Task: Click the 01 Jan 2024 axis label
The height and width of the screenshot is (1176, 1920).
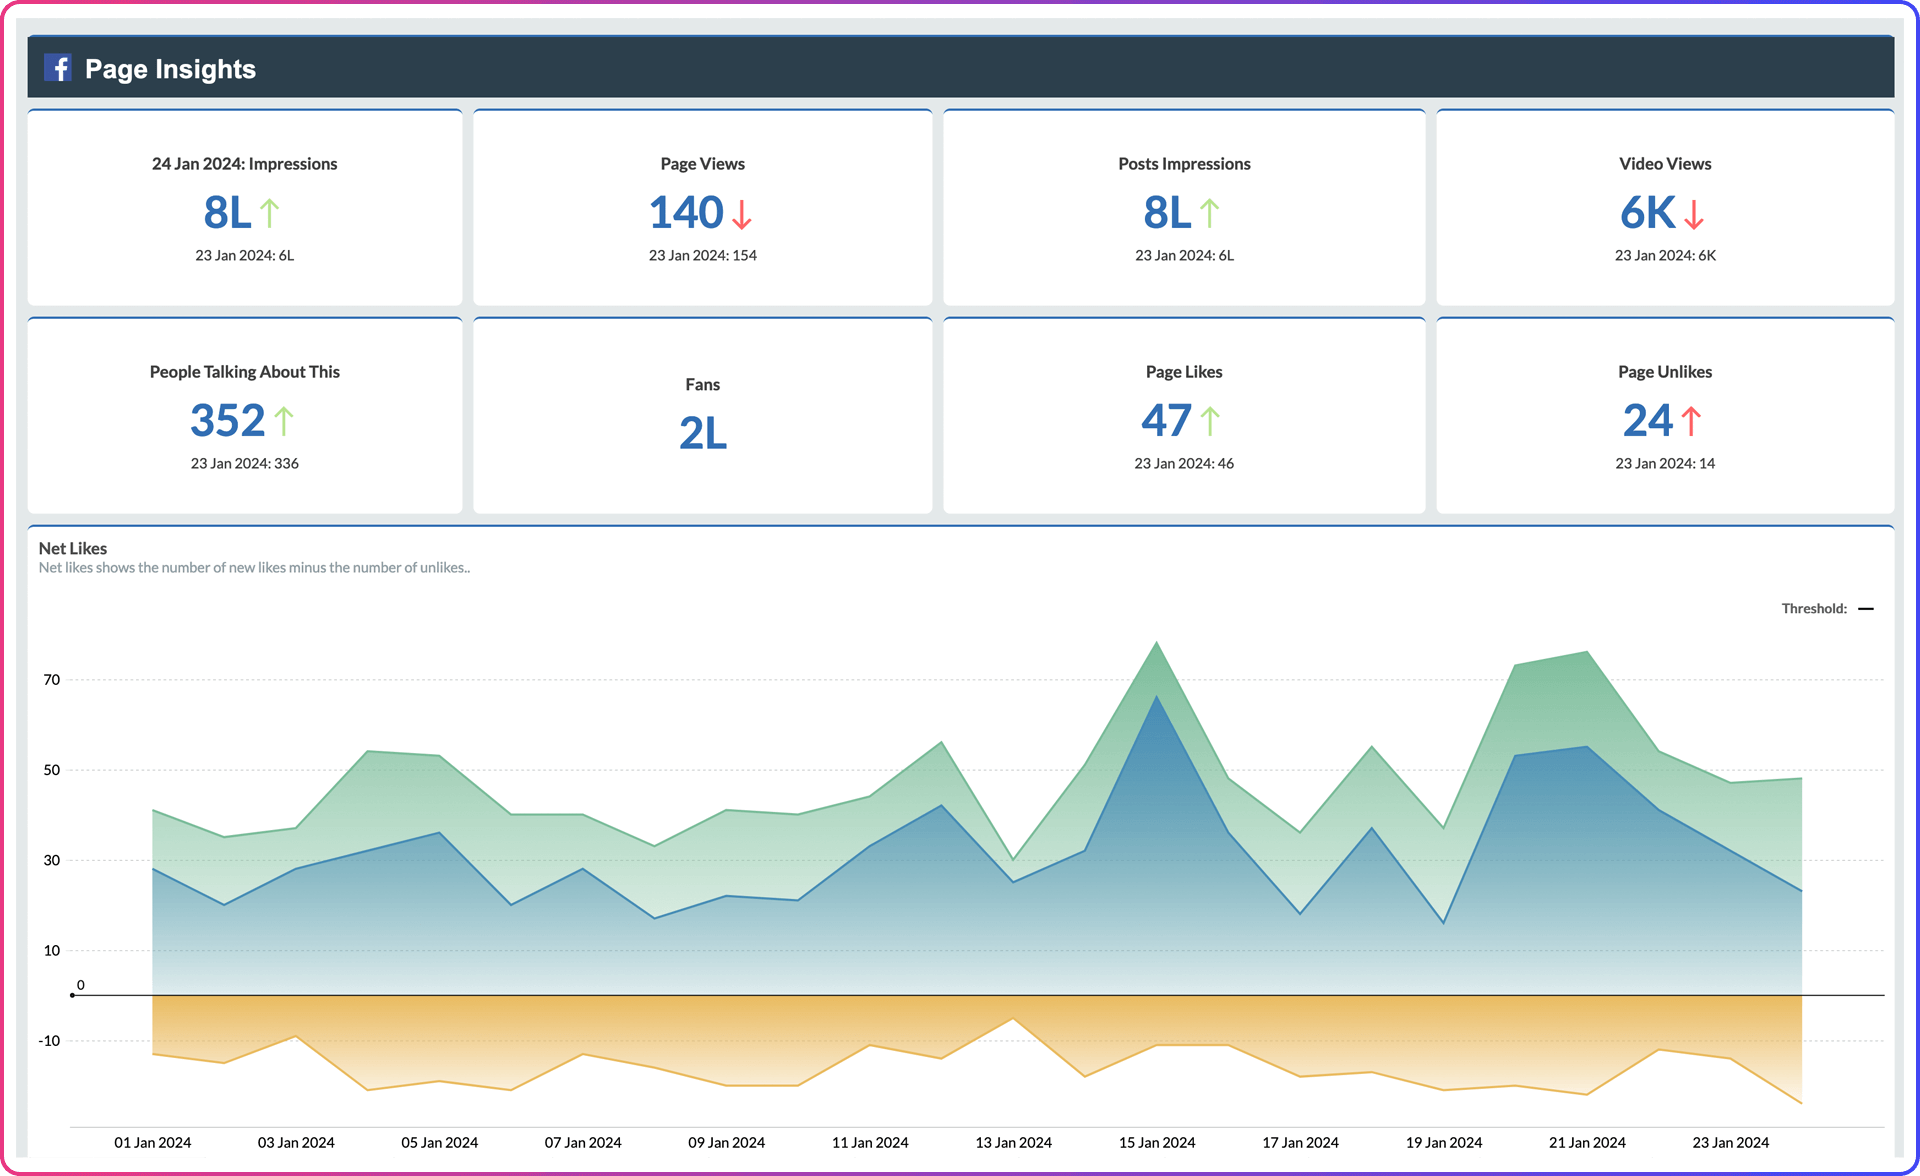Action: coord(152,1141)
